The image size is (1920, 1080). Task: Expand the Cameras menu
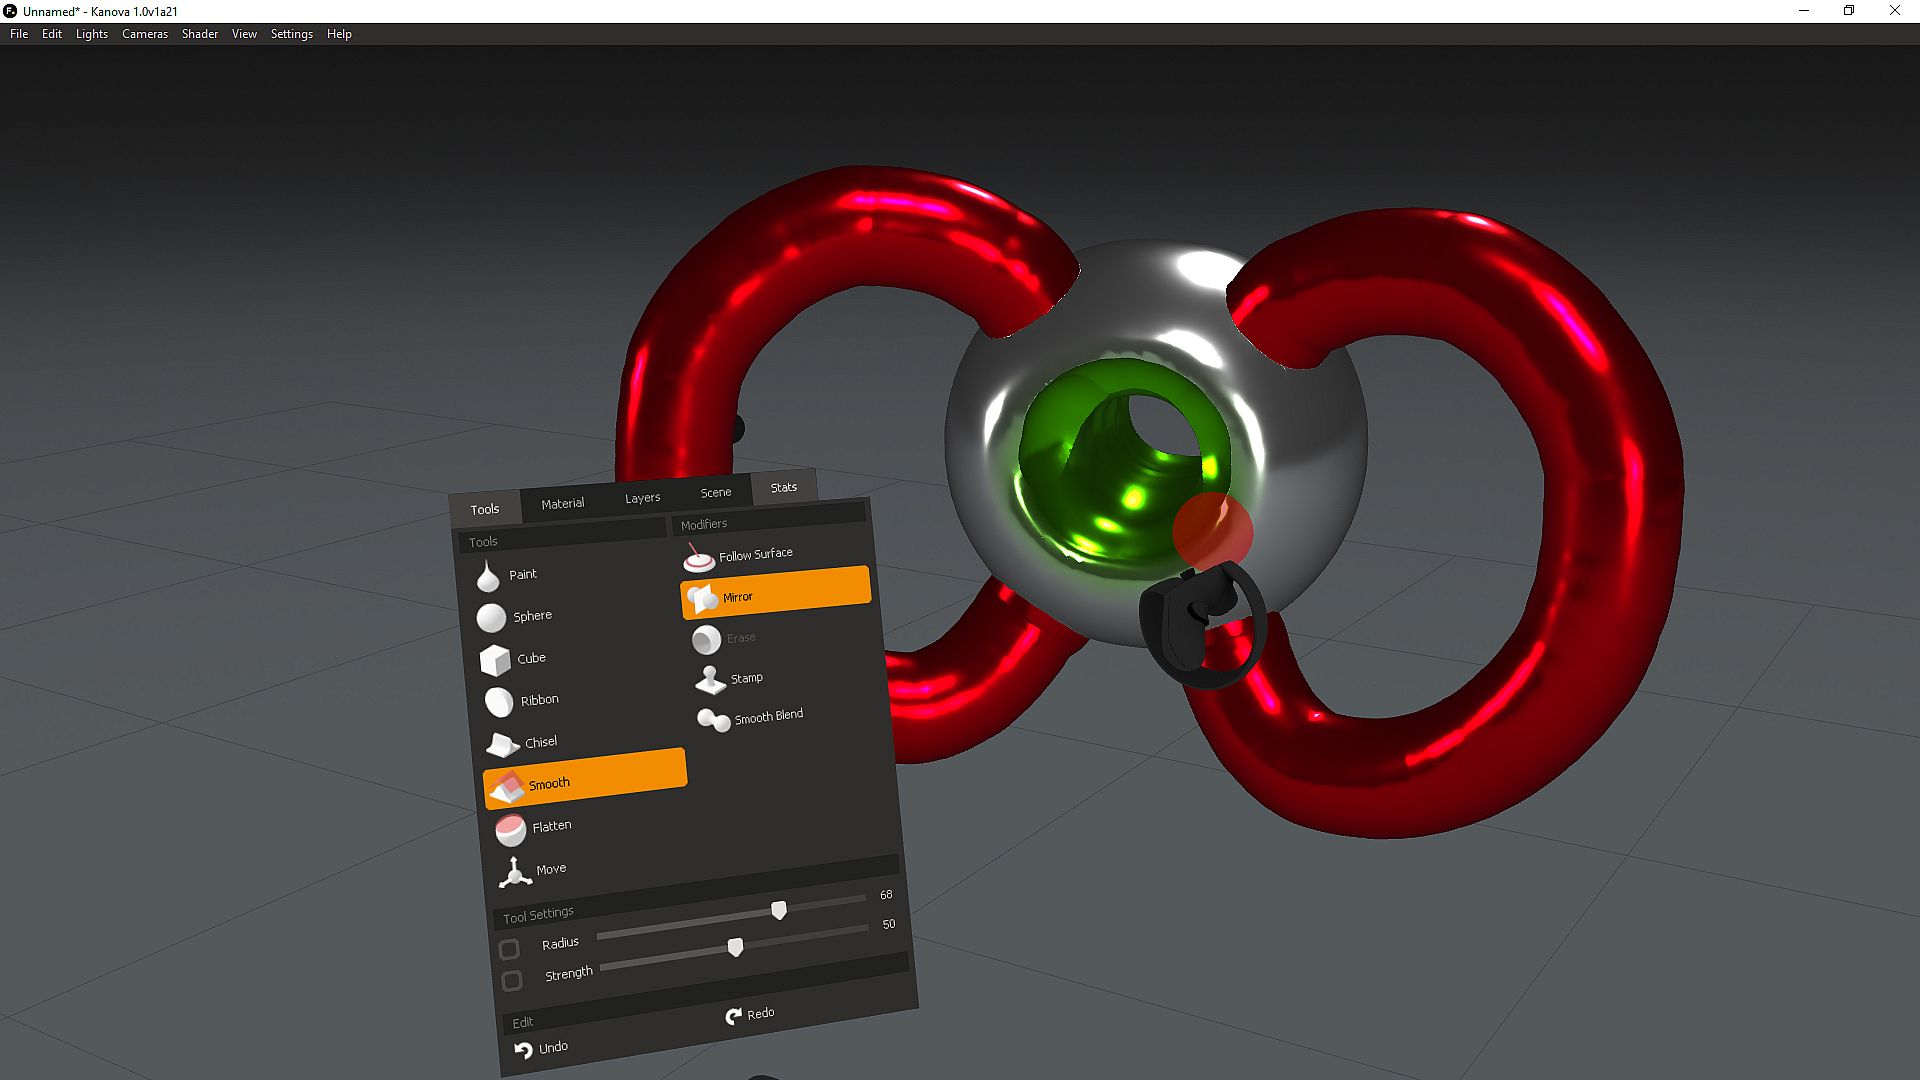pos(145,34)
